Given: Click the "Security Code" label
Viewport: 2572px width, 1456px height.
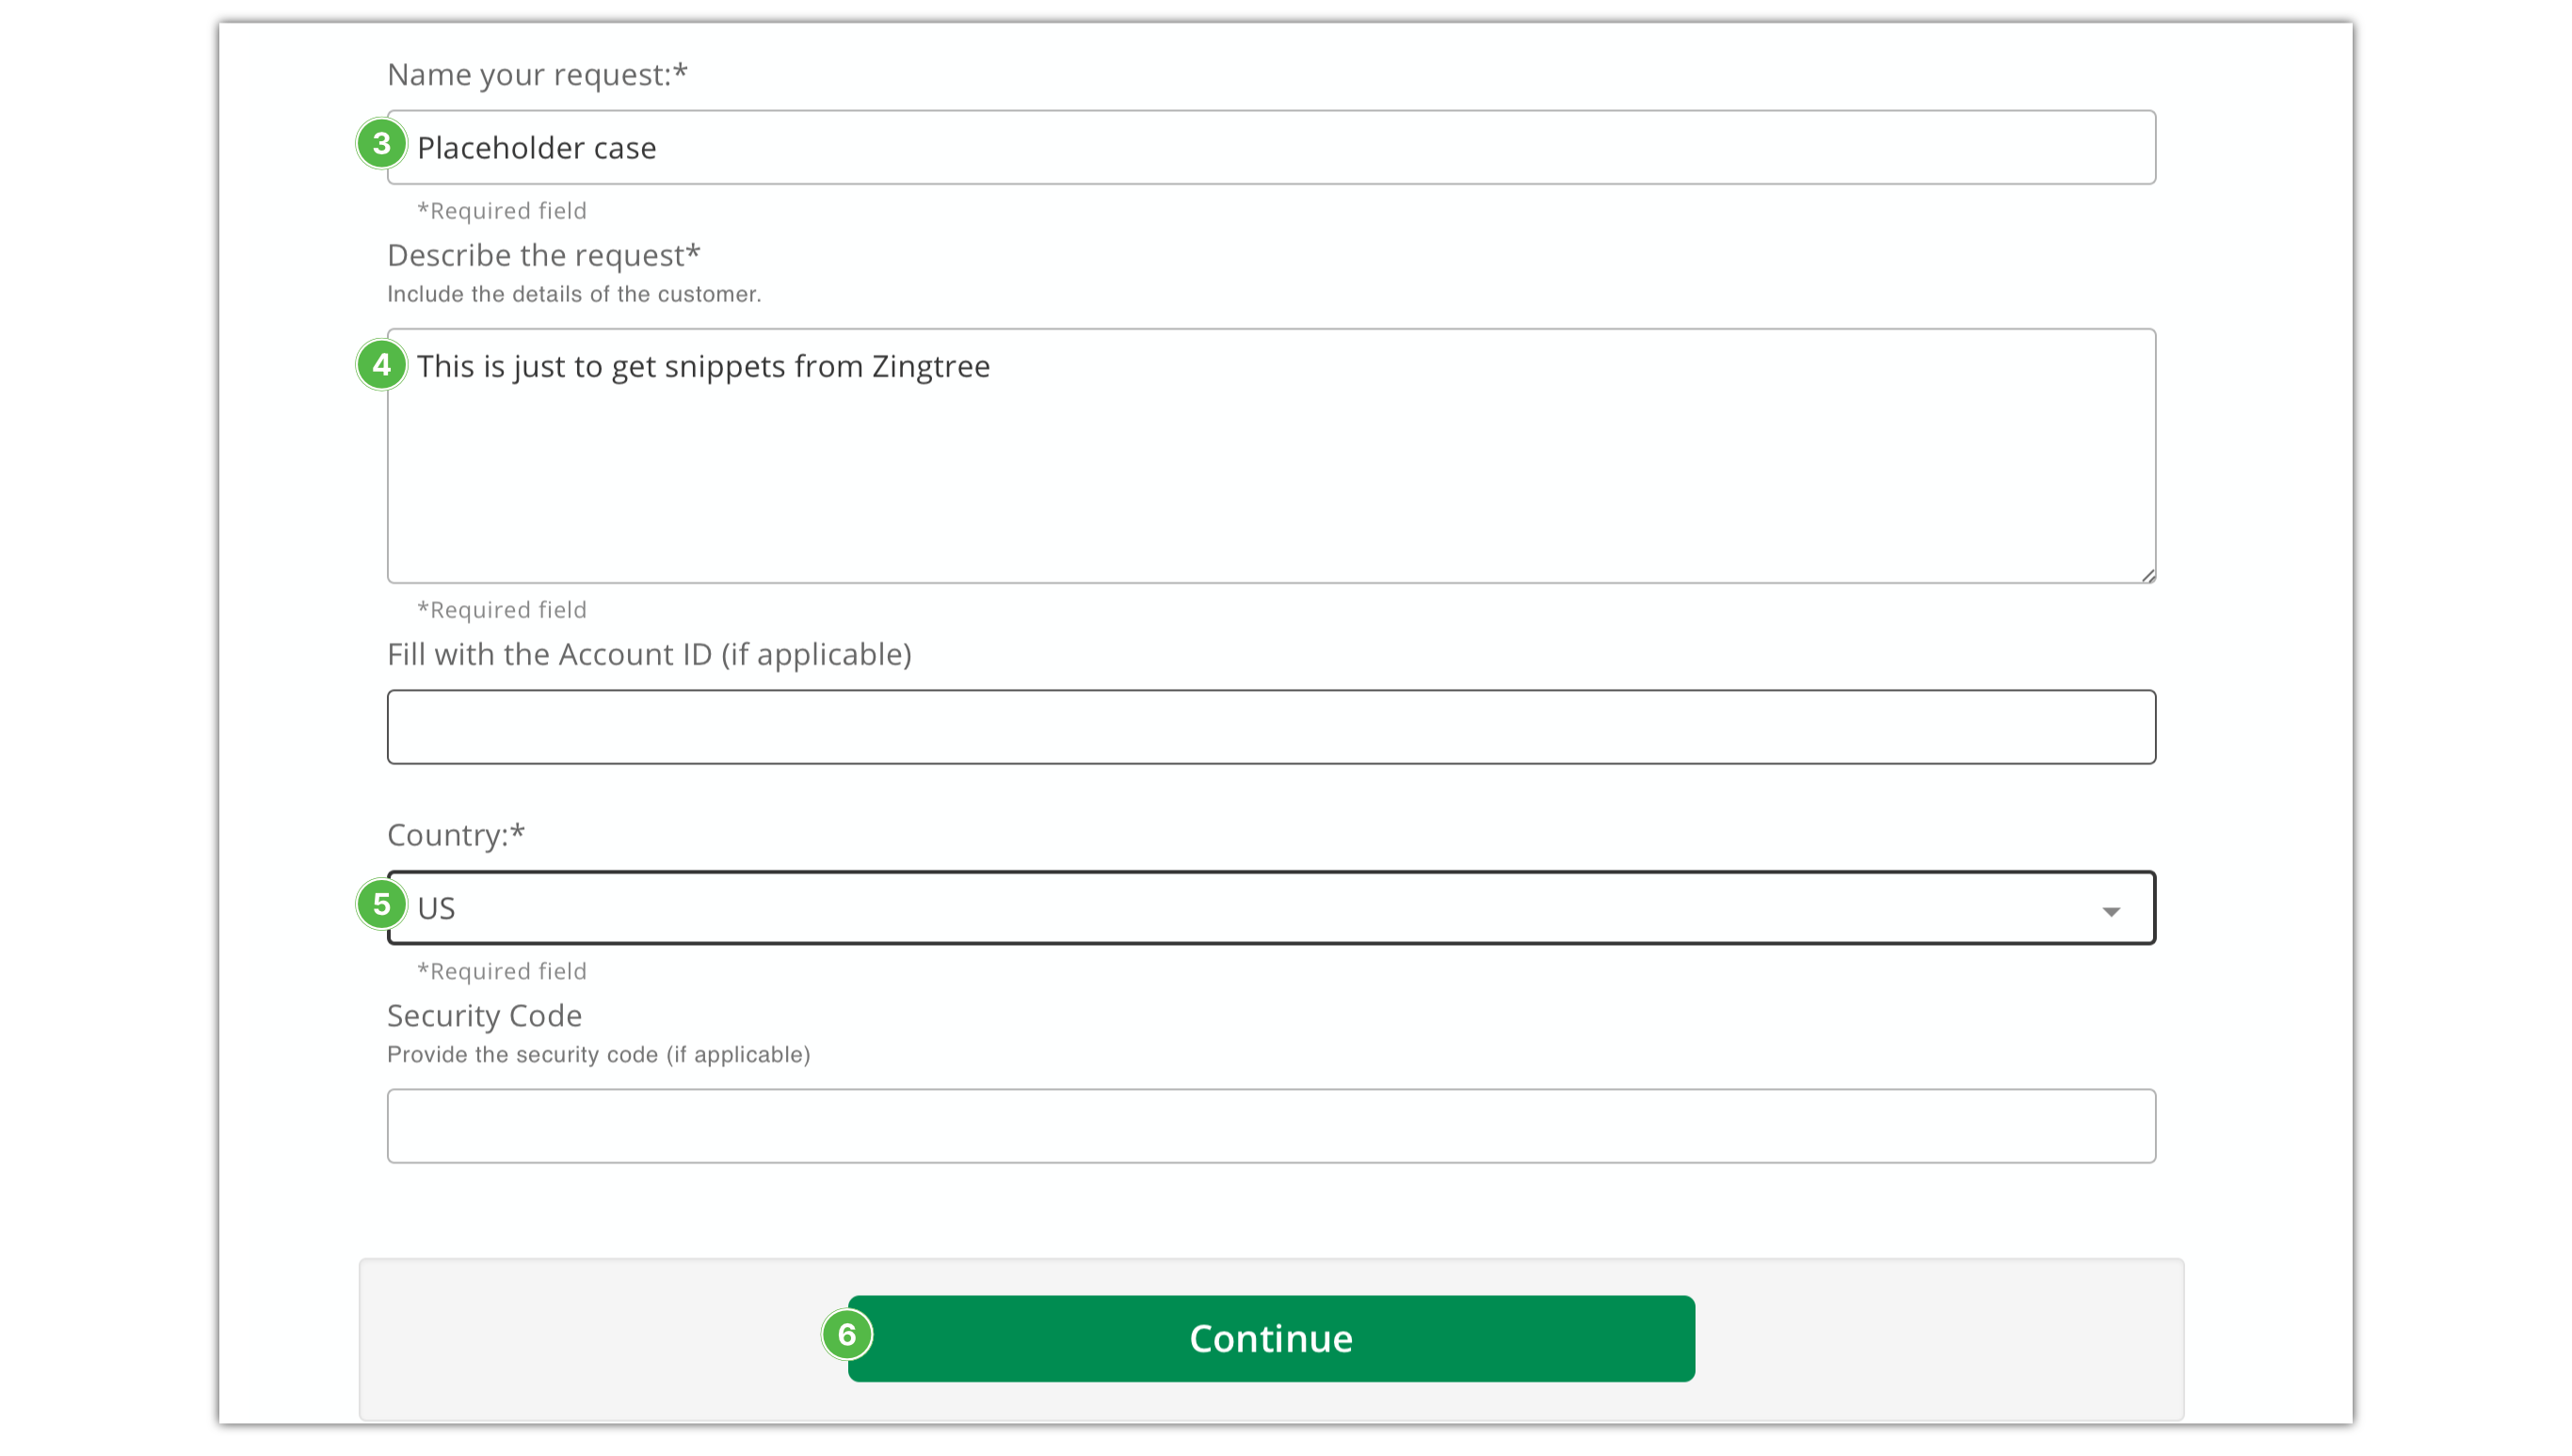Looking at the screenshot, I should pos(484,1016).
